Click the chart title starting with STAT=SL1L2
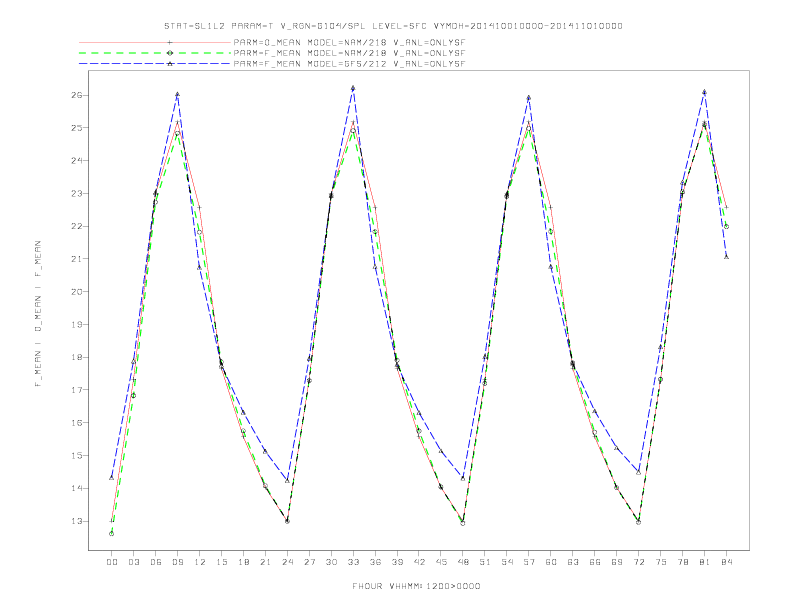Viewport: 792px width, 612px height. pyautogui.click(x=393, y=26)
